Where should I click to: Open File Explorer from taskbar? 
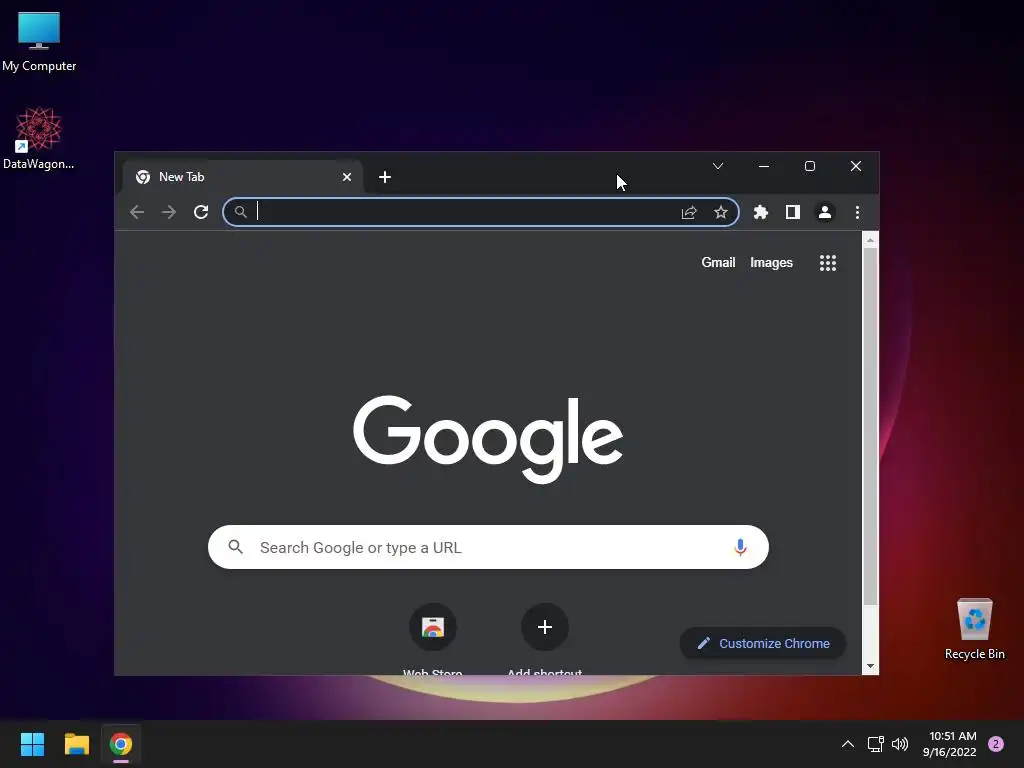click(x=76, y=744)
